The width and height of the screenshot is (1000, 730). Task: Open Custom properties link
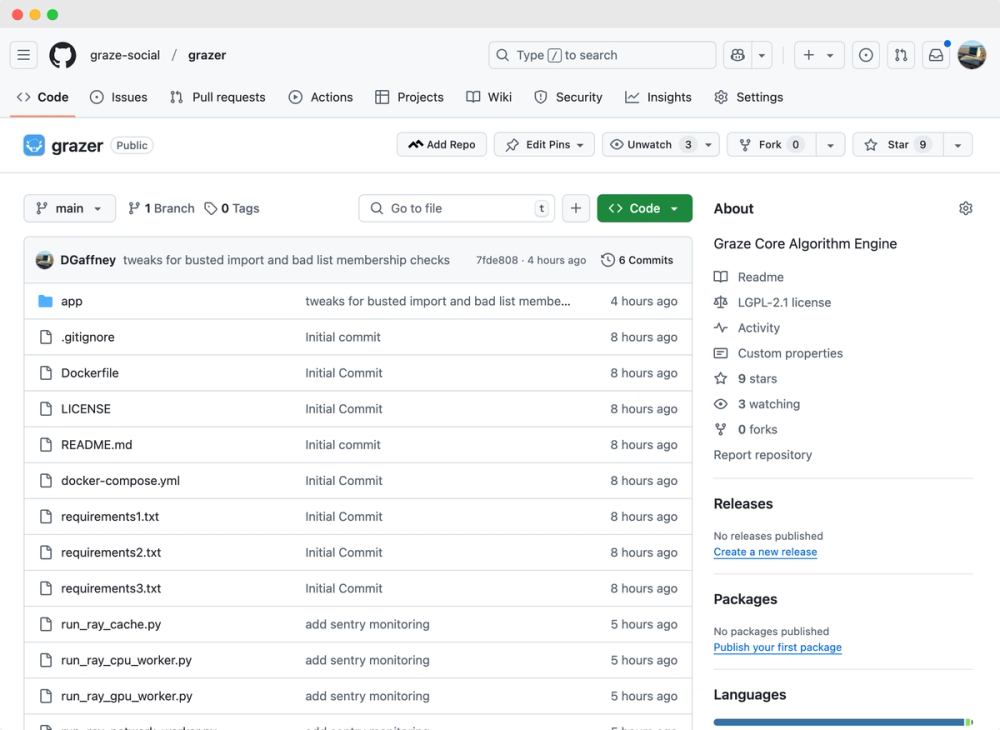click(778, 353)
